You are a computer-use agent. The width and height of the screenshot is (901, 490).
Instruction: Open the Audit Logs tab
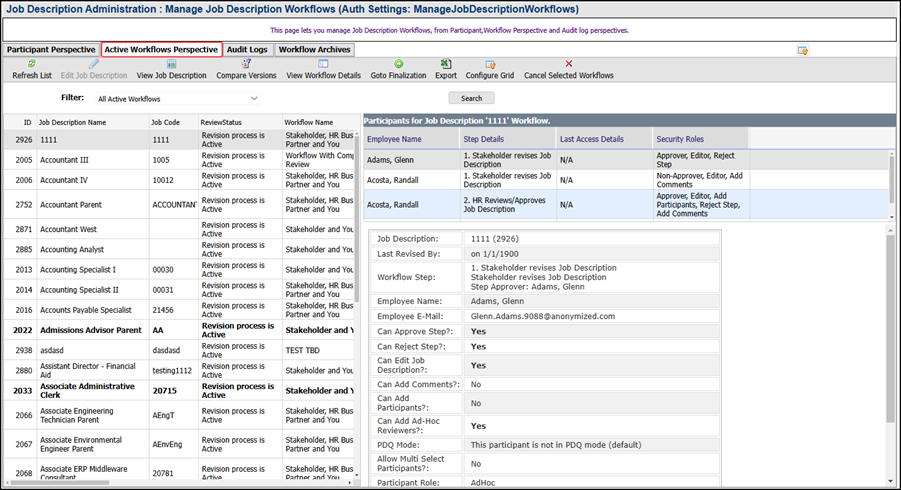pyautogui.click(x=247, y=49)
